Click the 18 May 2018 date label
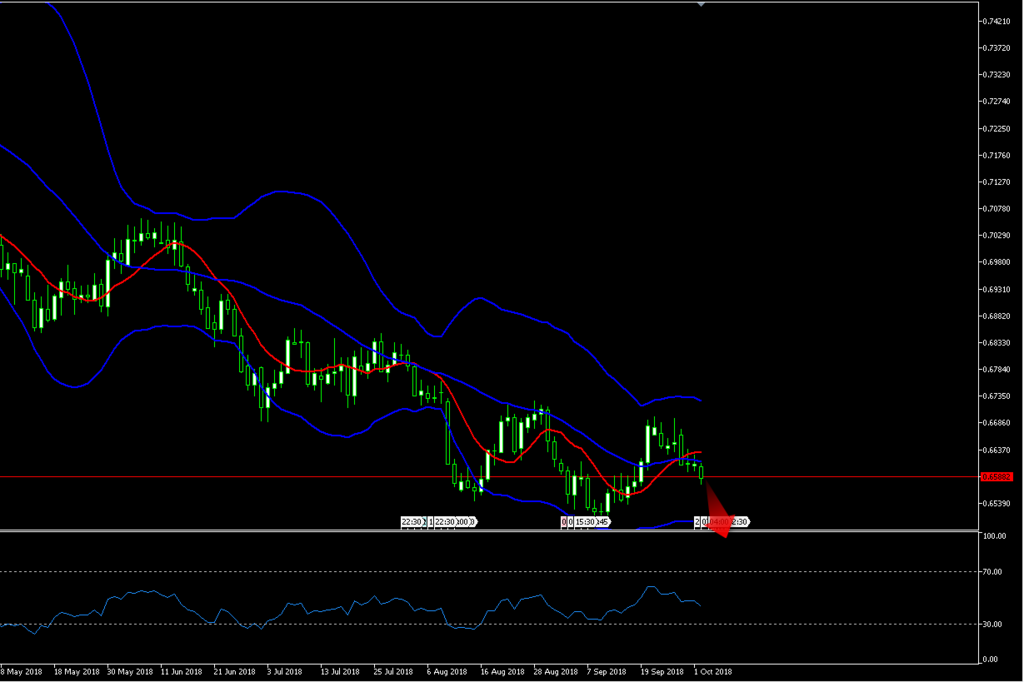 point(76,672)
